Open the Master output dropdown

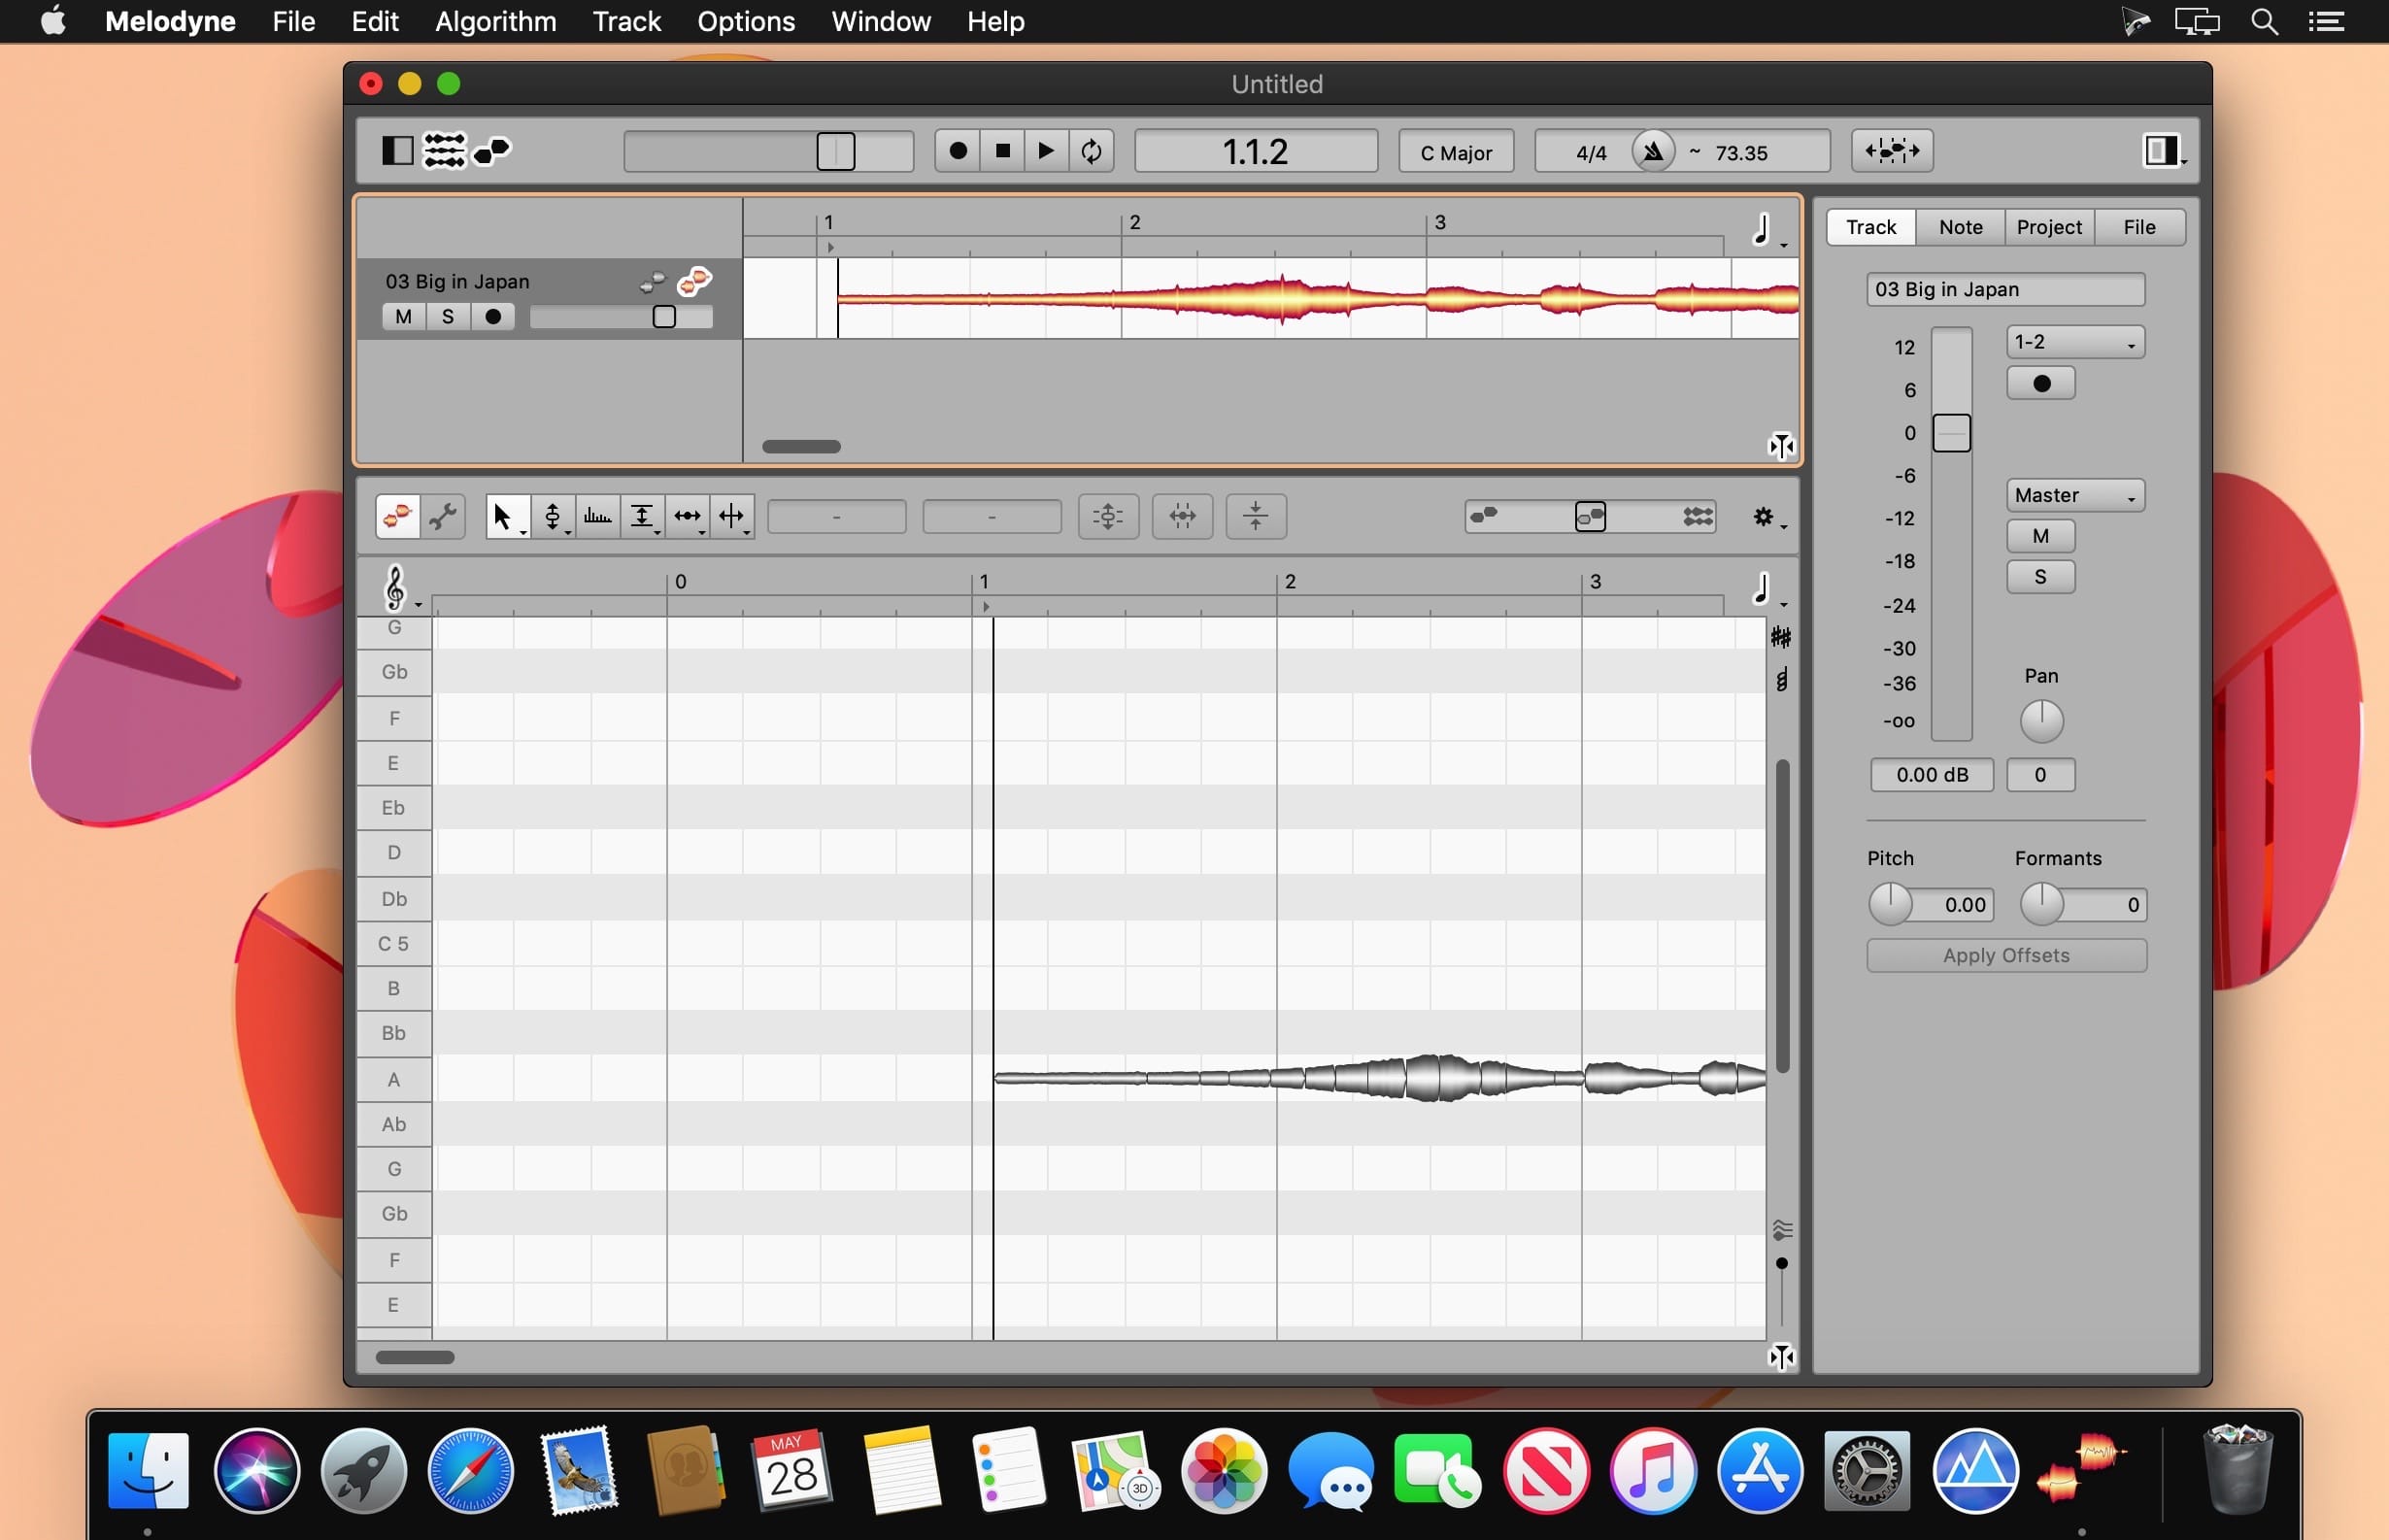click(x=2075, y=495)
